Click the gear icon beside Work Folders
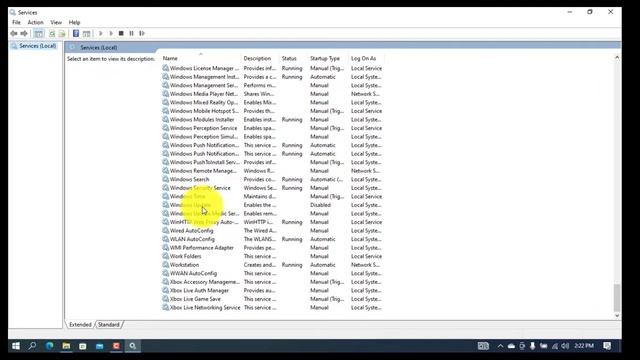This screenshot has width=640, height=360. (x=165, y=256)
